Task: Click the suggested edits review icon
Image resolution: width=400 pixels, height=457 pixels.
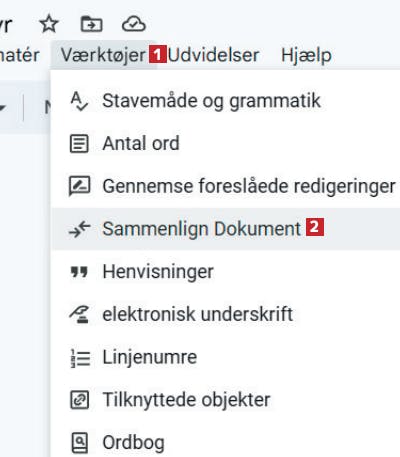Action: 79,186
